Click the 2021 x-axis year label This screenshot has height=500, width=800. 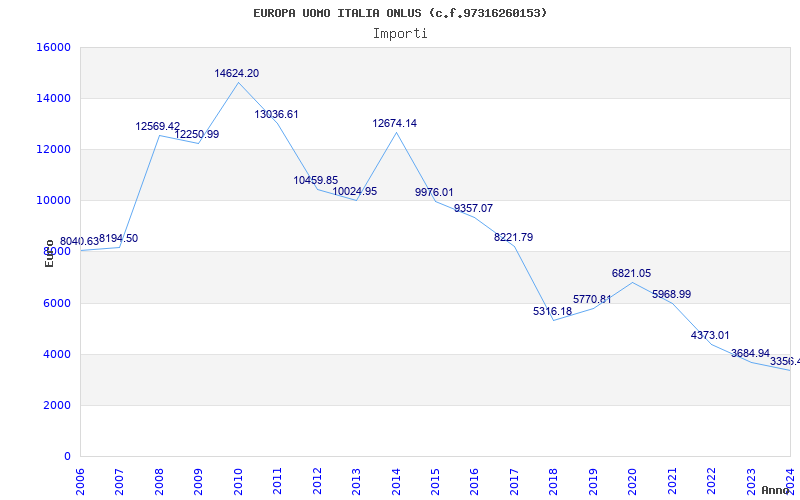click(672, 481)
